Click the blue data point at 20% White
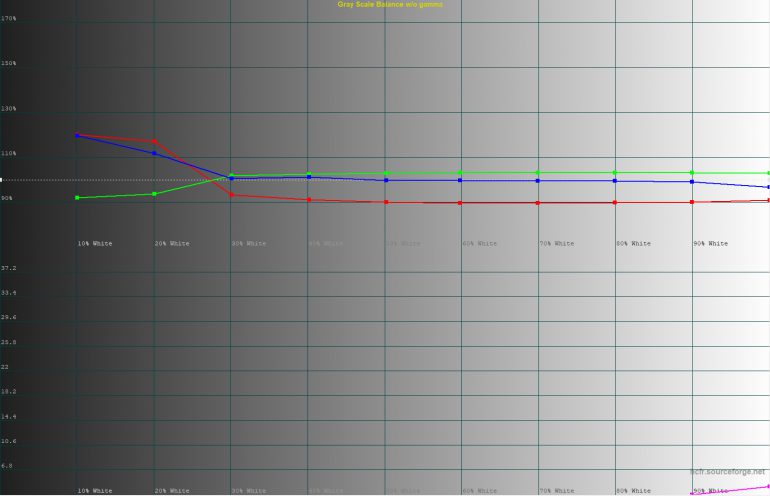The width and height of the screenshot is (770, 496). click(x=154, y=153)
